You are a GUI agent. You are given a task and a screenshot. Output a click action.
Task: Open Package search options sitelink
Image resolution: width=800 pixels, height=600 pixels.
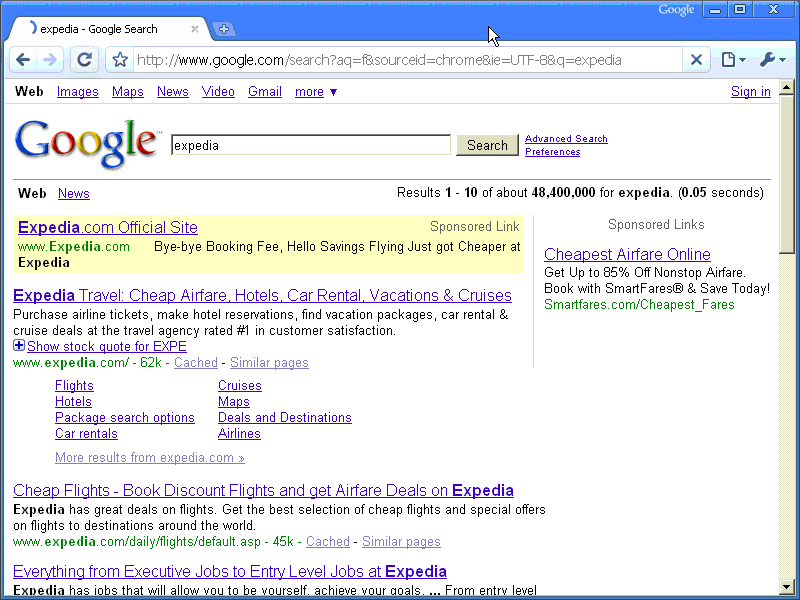[125, 417]
